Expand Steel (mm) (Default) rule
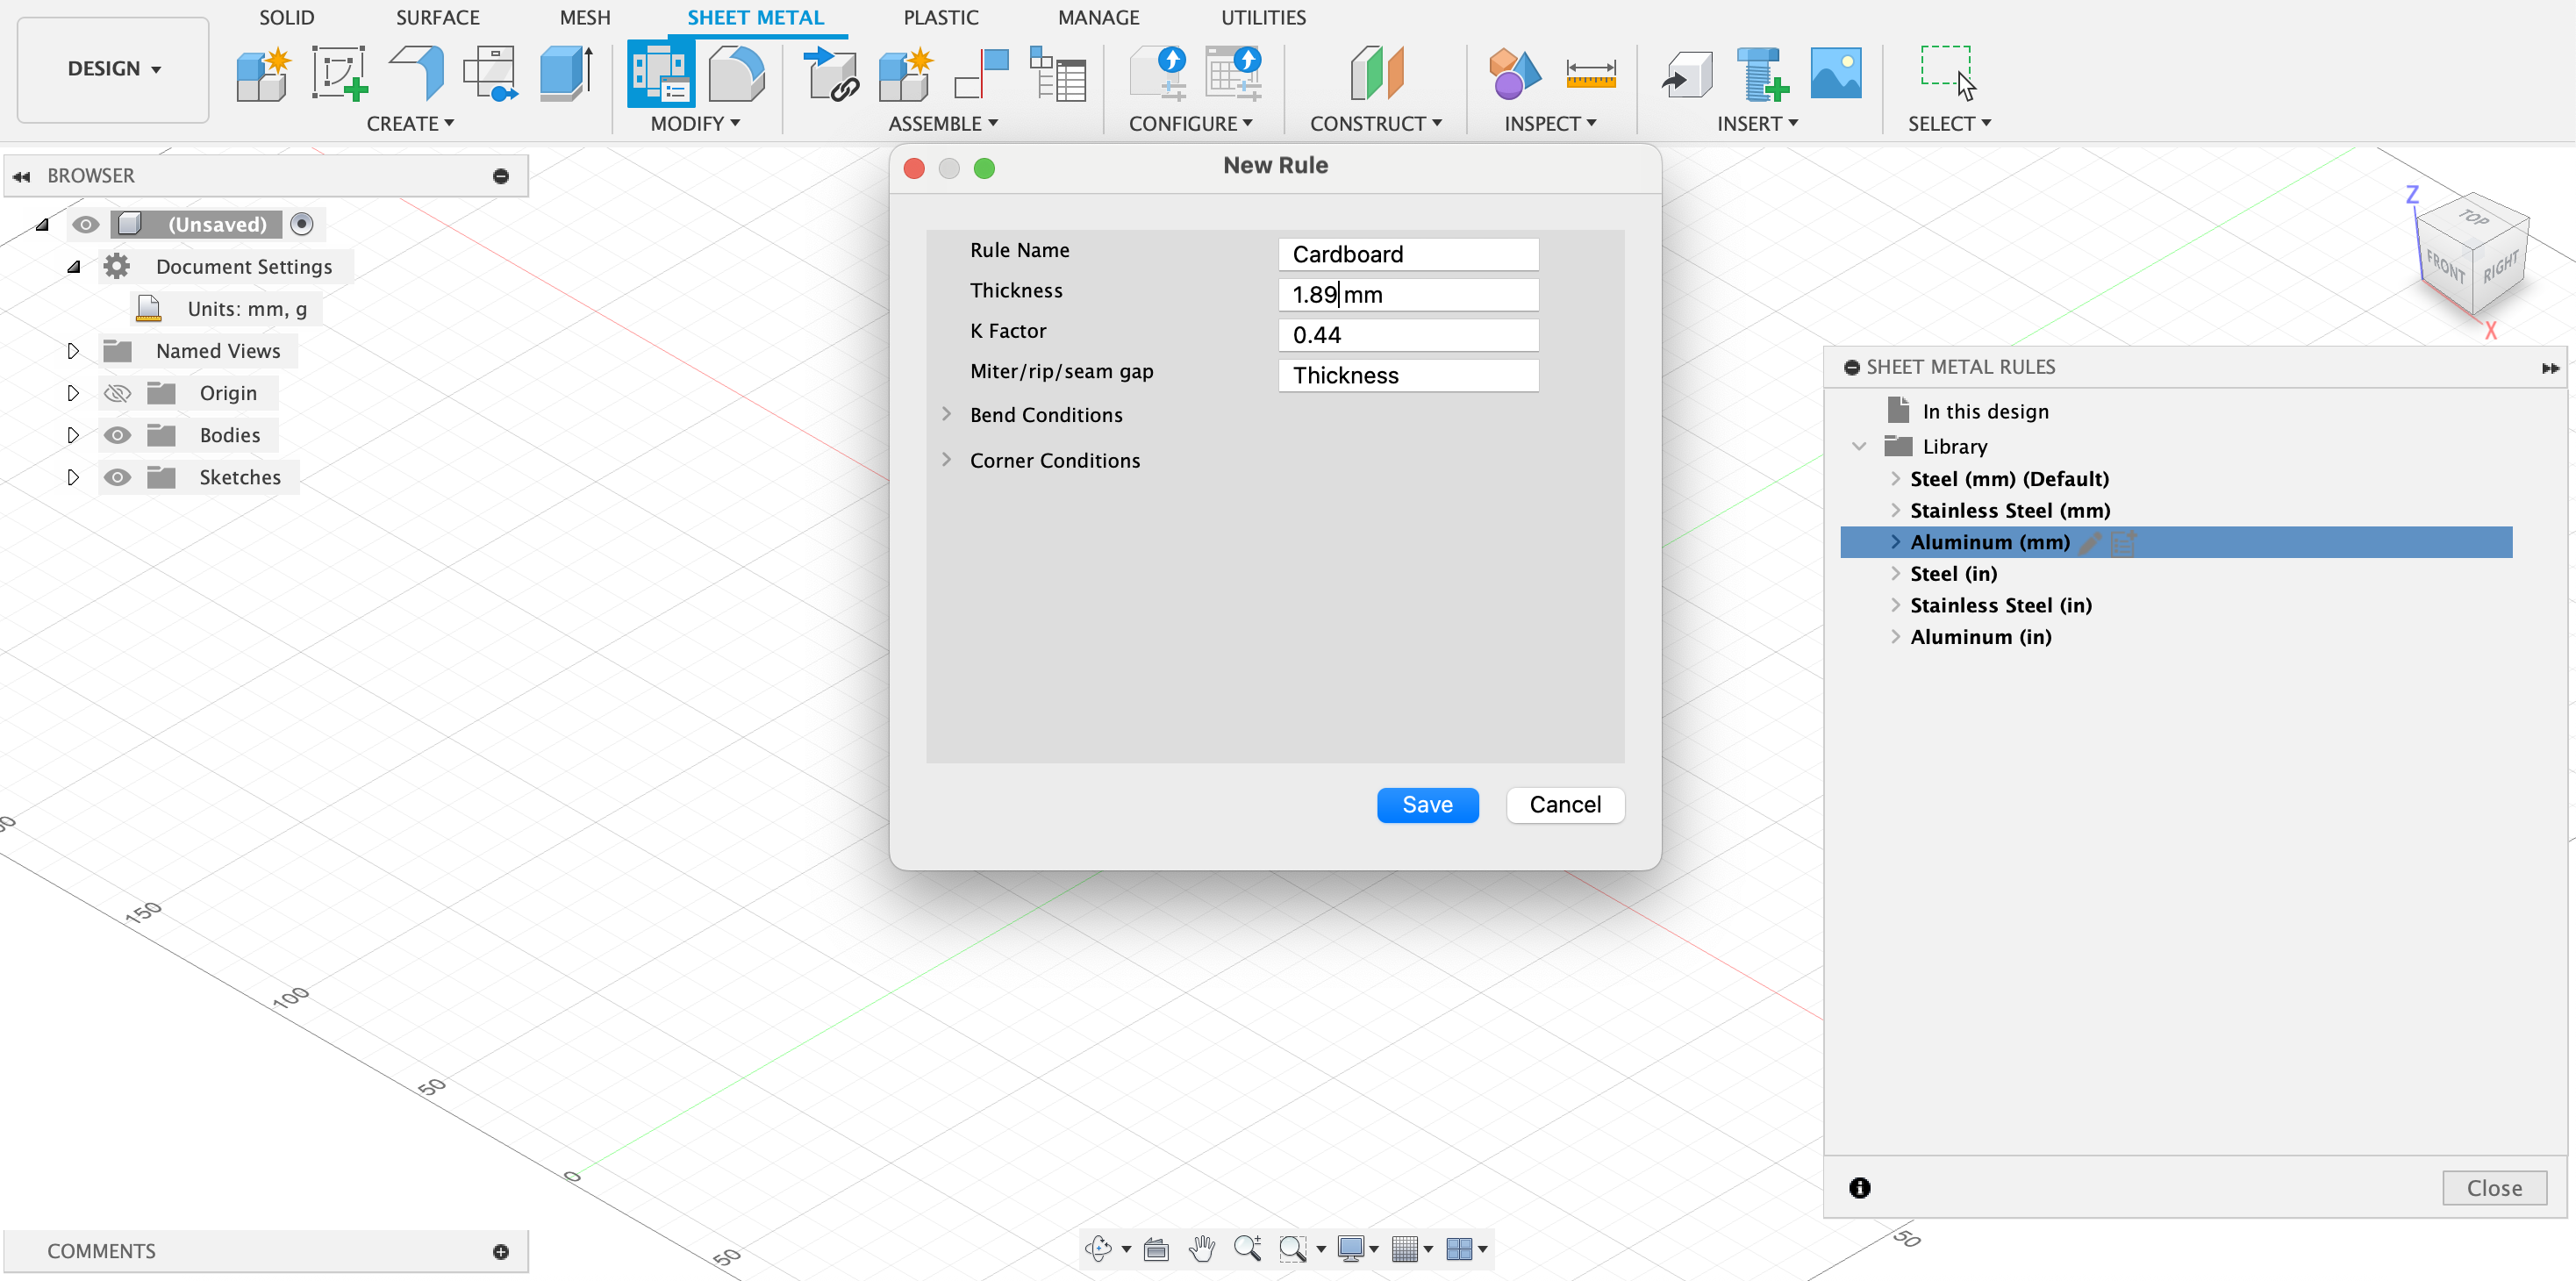Screen dimensions: 2576x1281 1895,479
